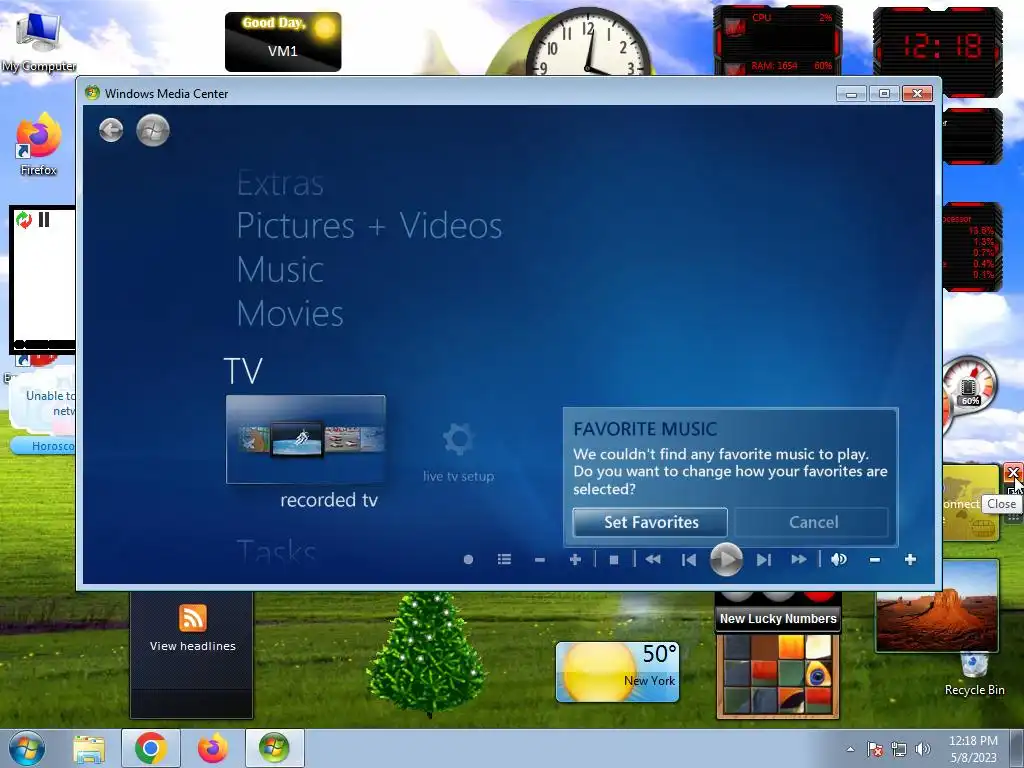Click the Good Day VM1 gadget
Screen dimensions: 1024x768
pos(283,42)
